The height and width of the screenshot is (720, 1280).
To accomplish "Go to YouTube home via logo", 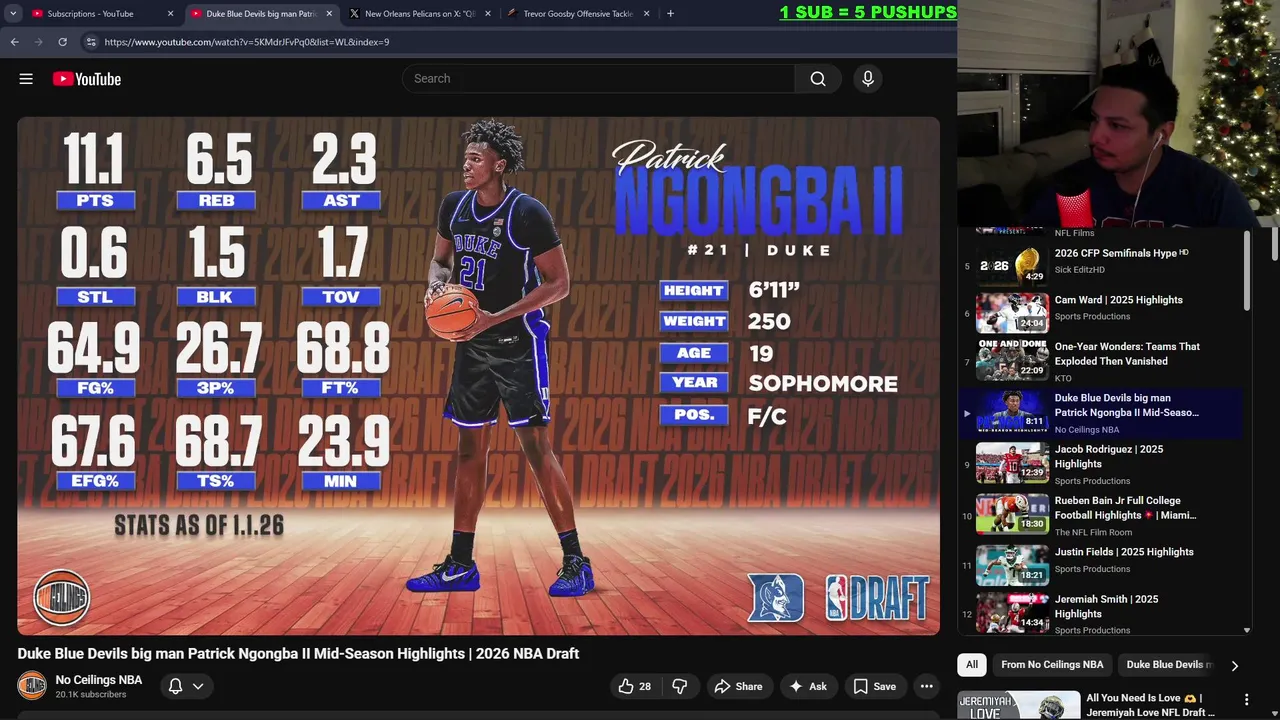I will tap(87, 79).
